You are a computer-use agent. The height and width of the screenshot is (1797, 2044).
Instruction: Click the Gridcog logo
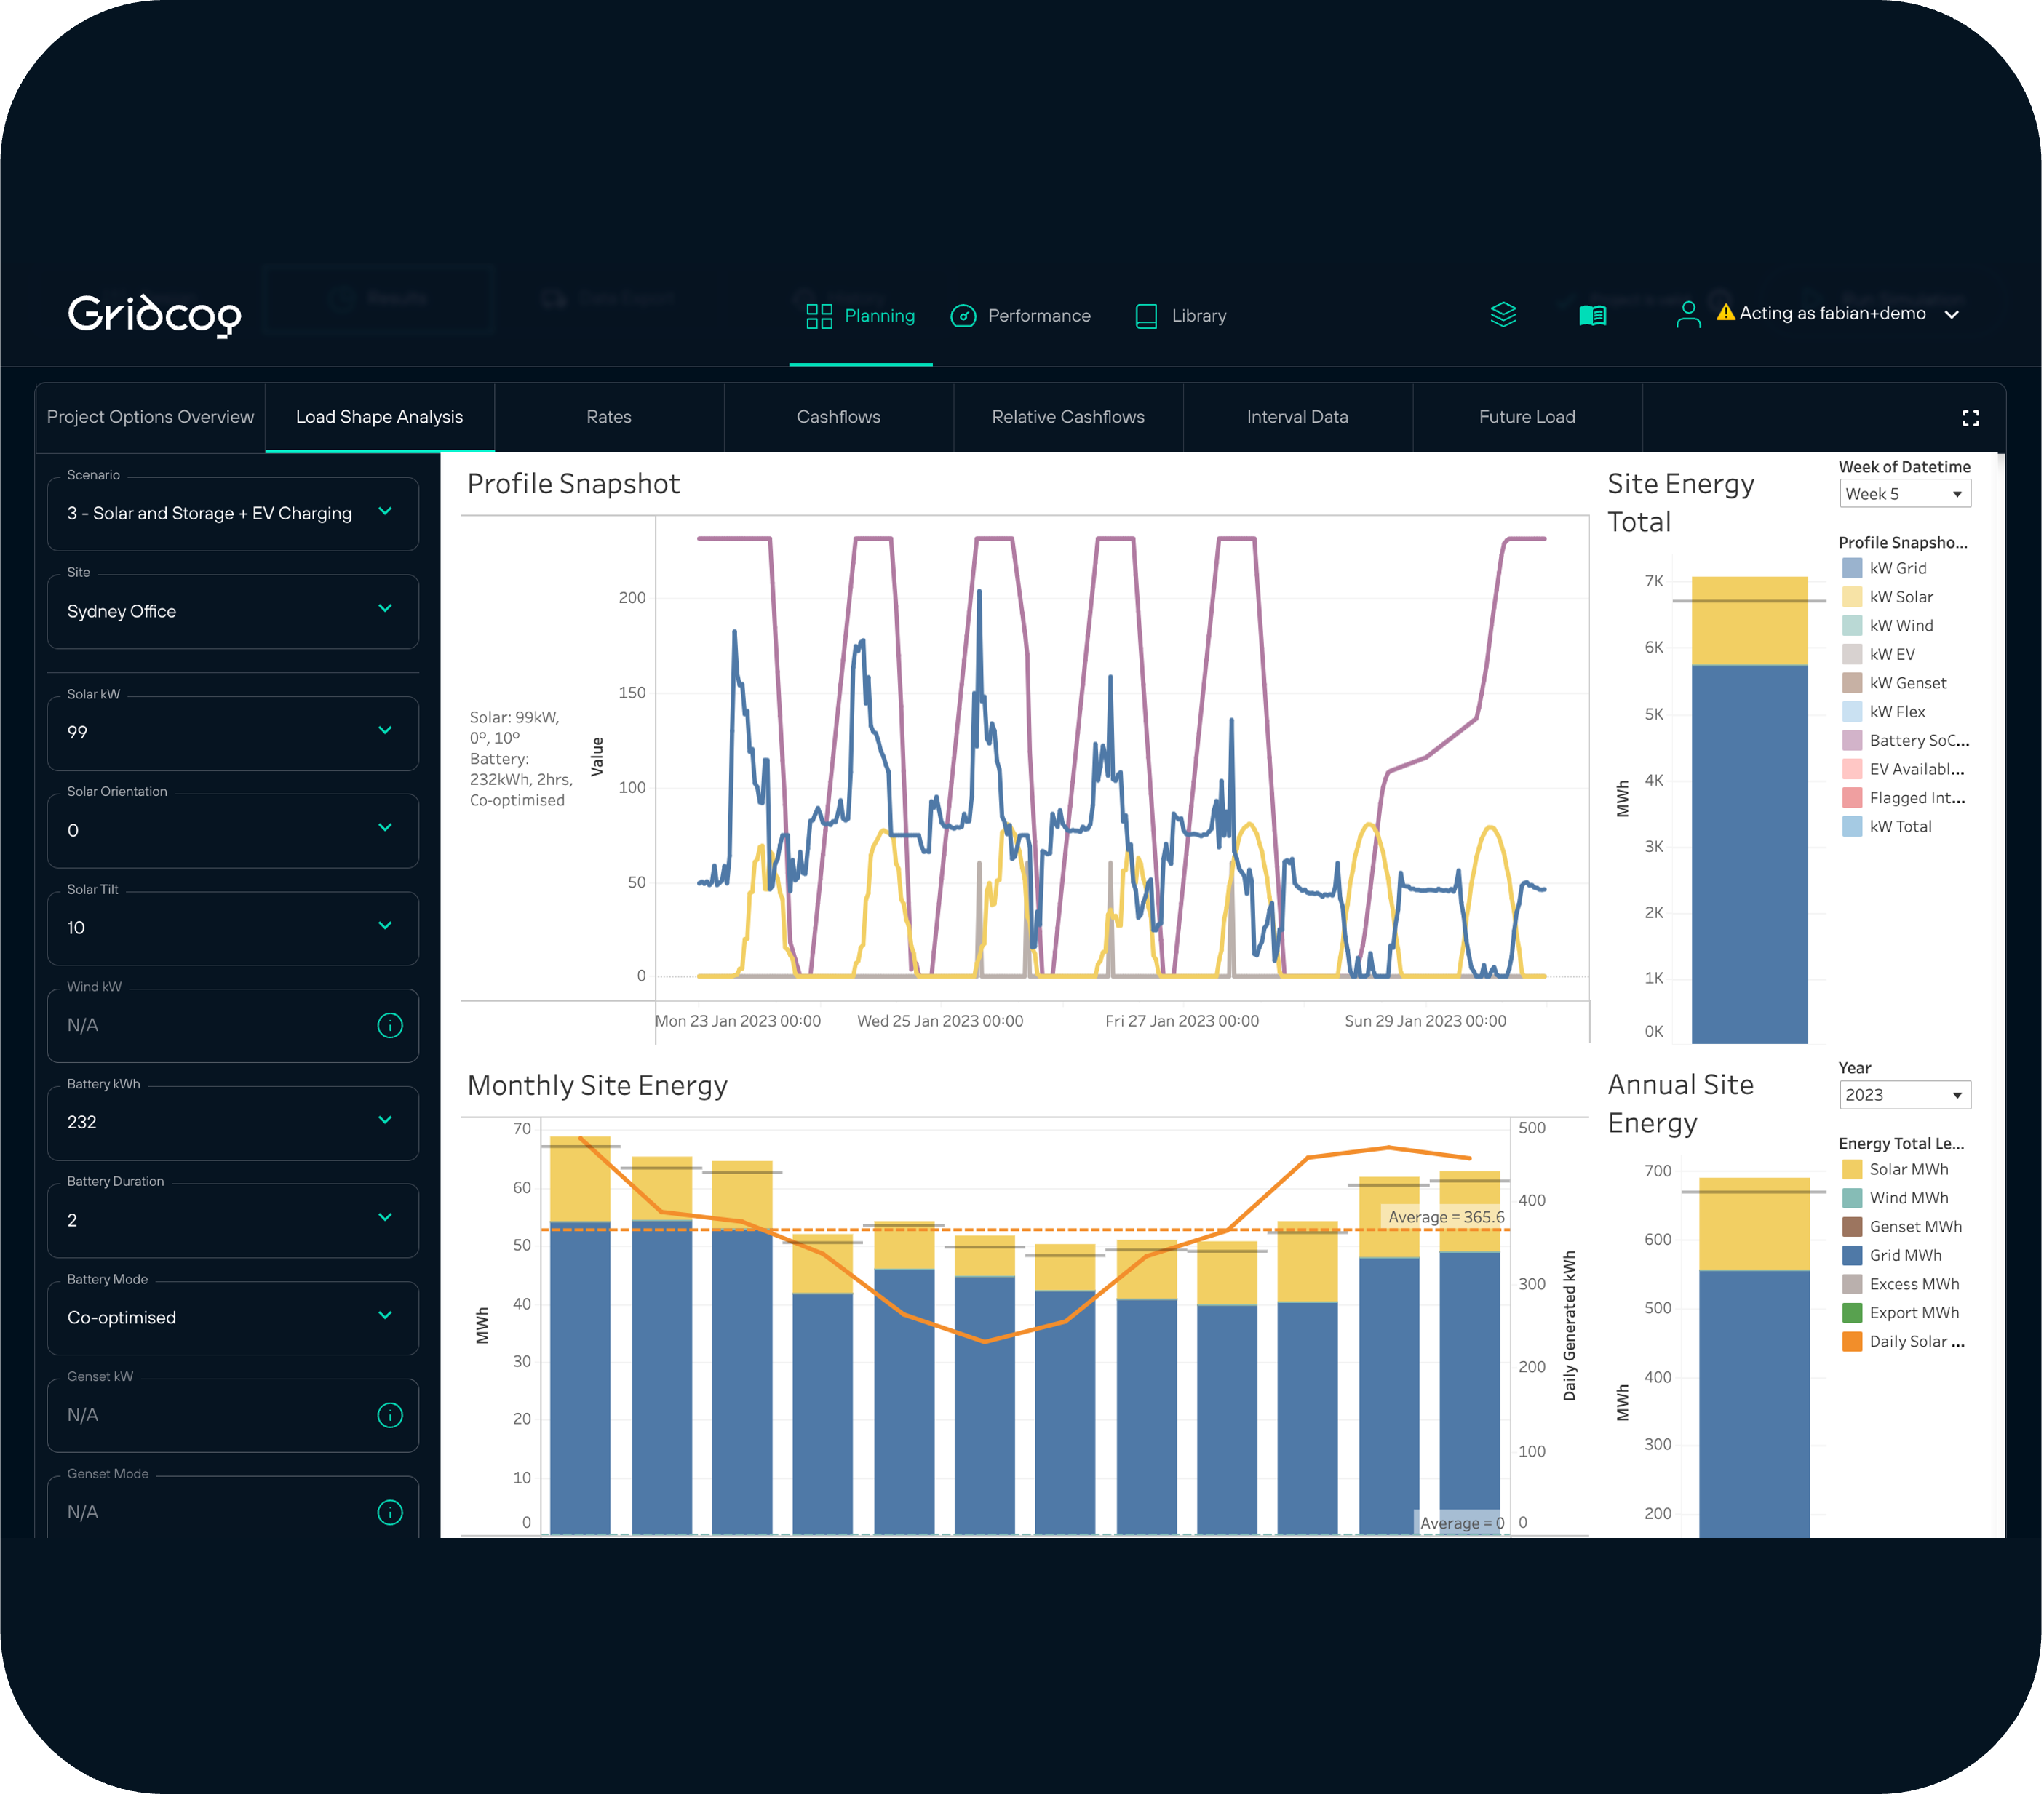(154, 315)
